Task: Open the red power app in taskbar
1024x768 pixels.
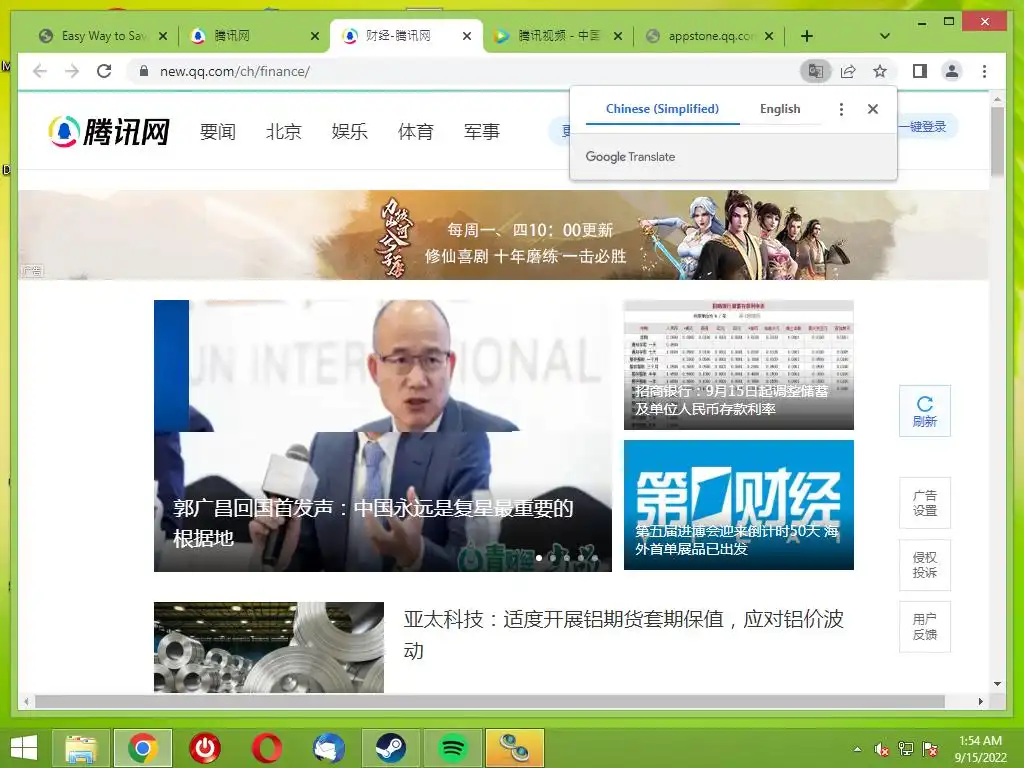Action: (205, 748)
